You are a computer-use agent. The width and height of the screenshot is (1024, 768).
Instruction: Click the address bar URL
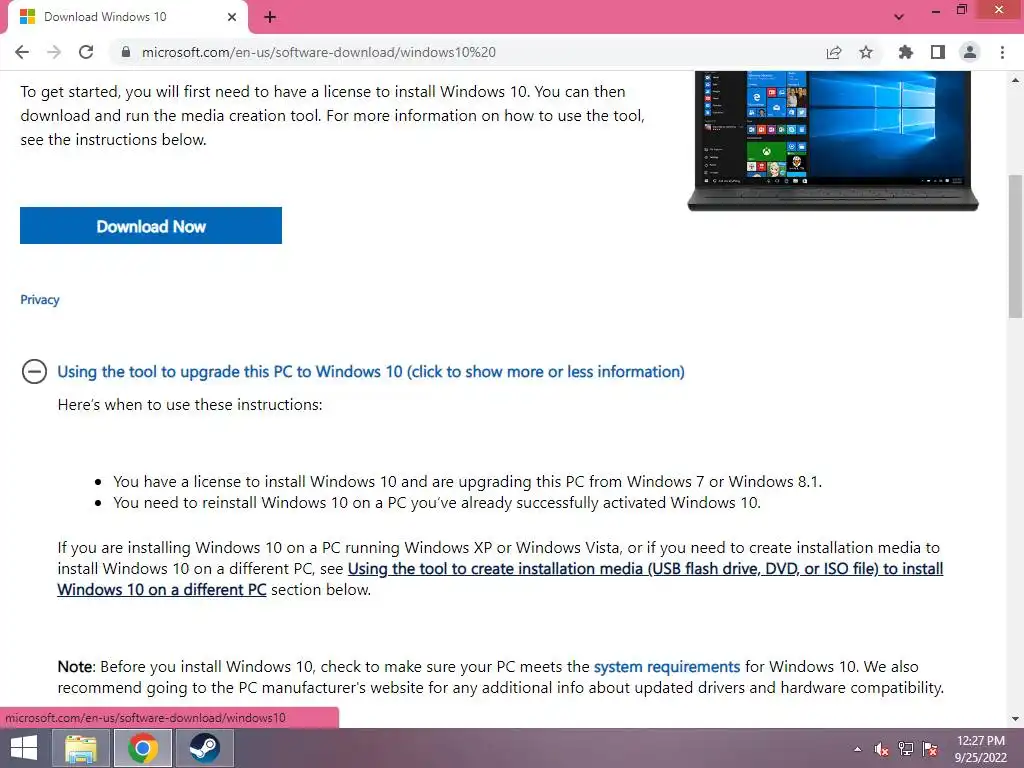click(x=319, y=52)
